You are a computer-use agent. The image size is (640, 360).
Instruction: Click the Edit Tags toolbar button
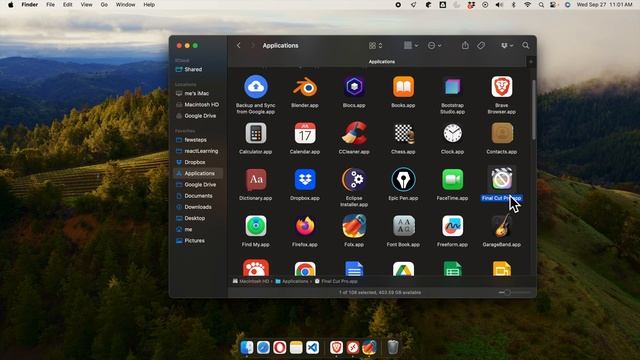(x=481, y=45)
